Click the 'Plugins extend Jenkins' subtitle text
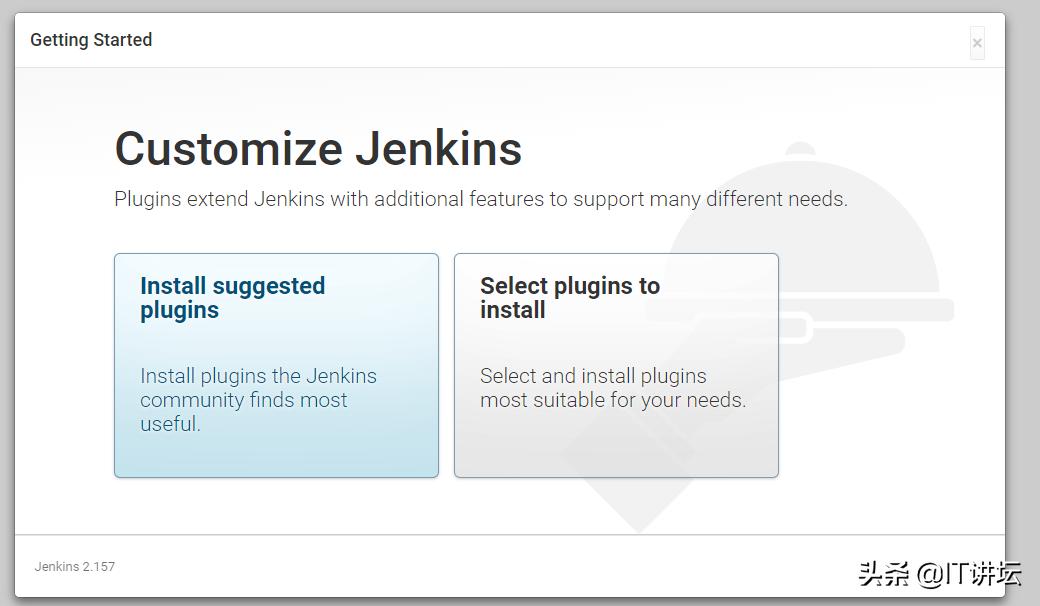This screenshot has height=606, width=1040. tap(480, 199)
